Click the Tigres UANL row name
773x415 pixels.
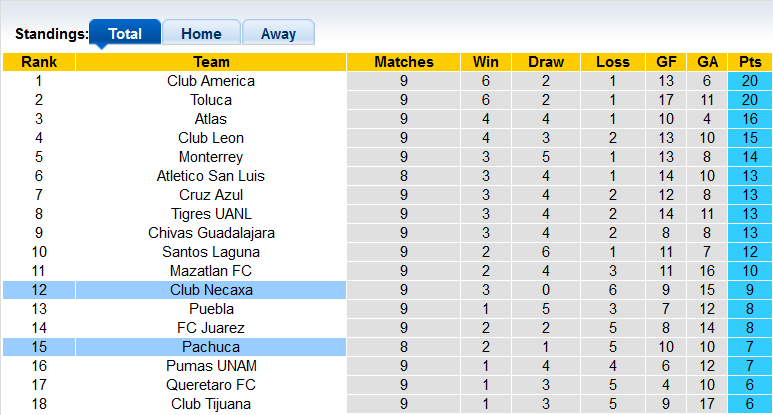pos(211,214)
